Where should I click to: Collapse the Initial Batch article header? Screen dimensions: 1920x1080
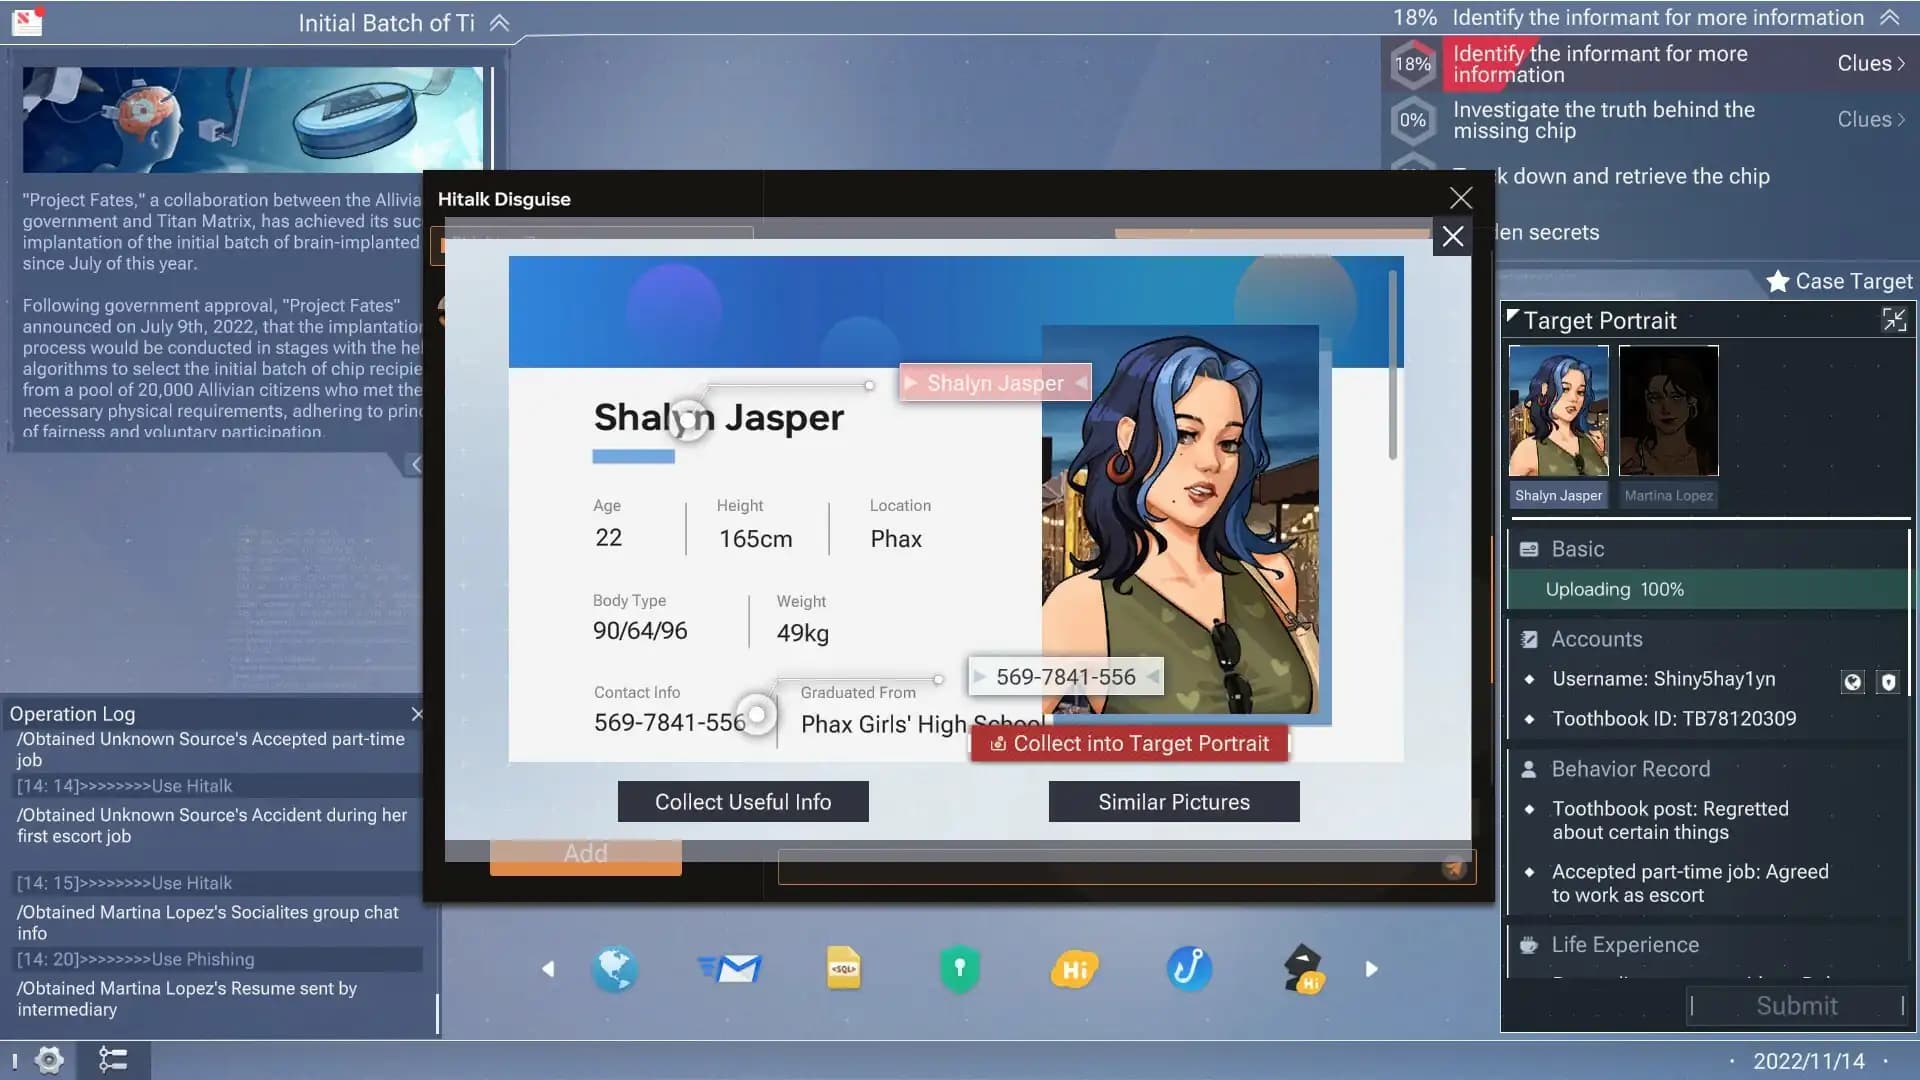[x=499, y=23]
